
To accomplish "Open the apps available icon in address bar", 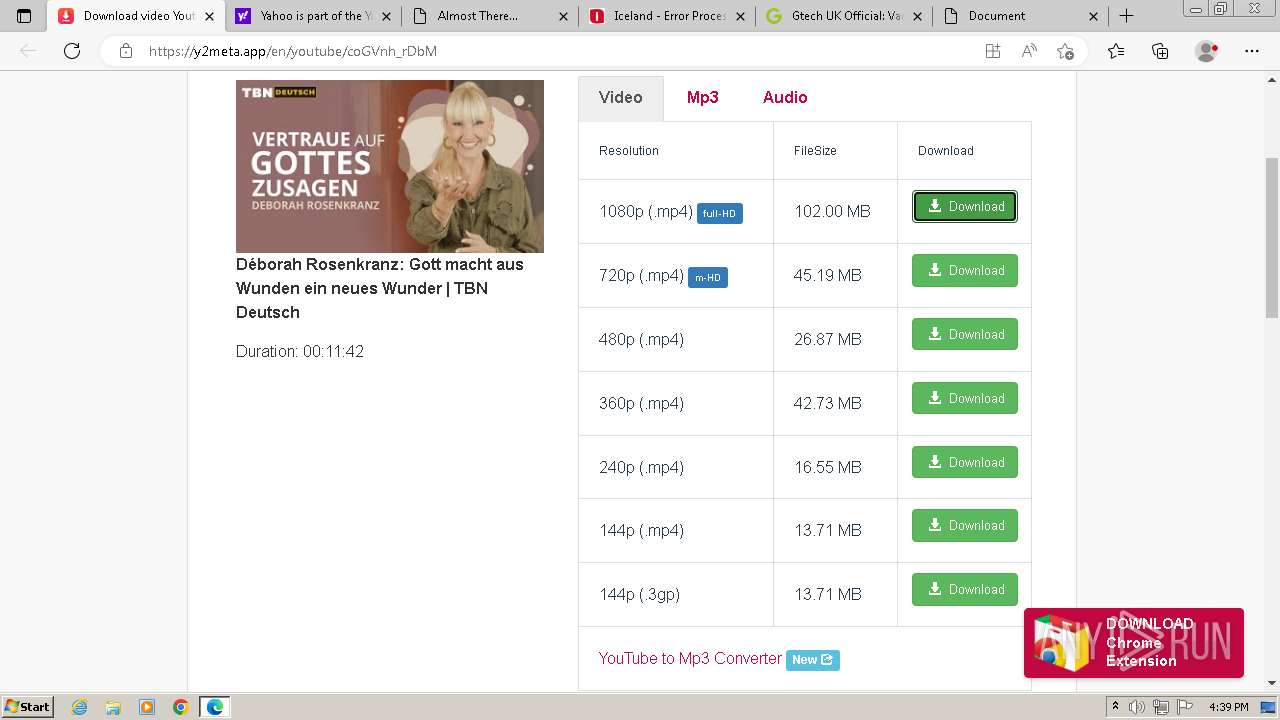I will tap(992, 51).
